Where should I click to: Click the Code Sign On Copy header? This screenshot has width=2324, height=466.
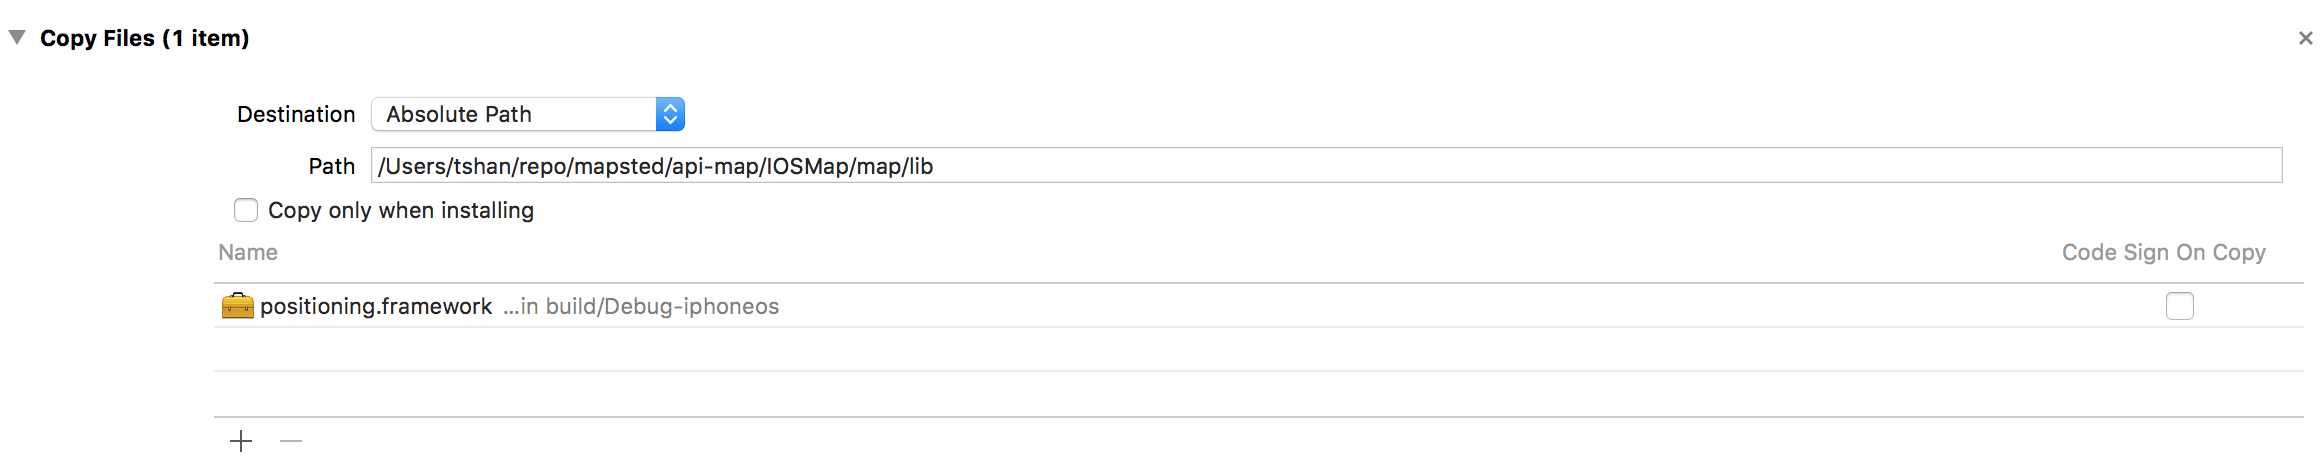click(2163, 252)
